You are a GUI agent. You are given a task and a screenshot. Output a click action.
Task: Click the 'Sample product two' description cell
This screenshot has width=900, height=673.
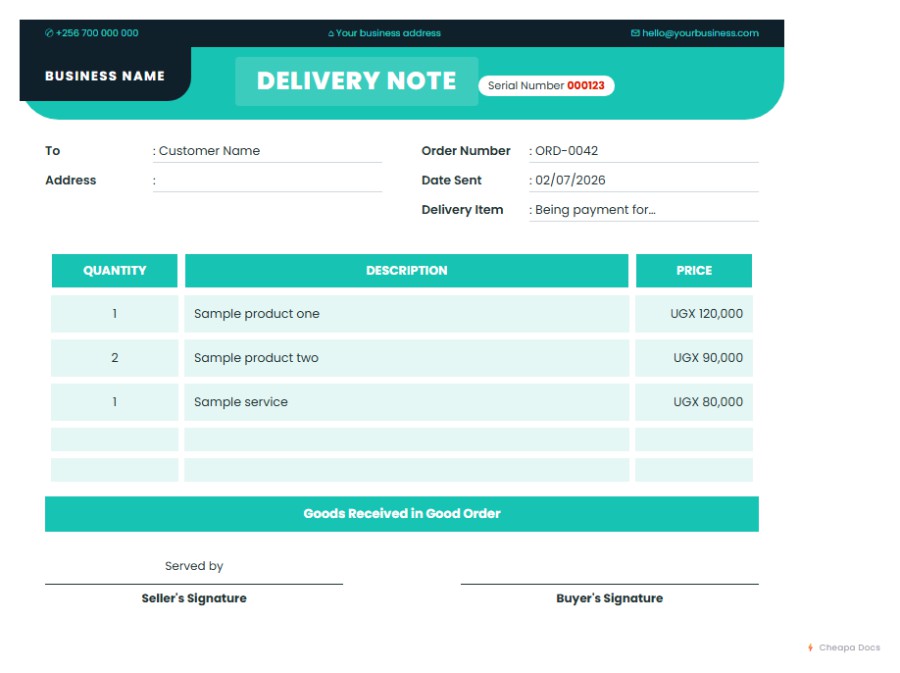406,358
